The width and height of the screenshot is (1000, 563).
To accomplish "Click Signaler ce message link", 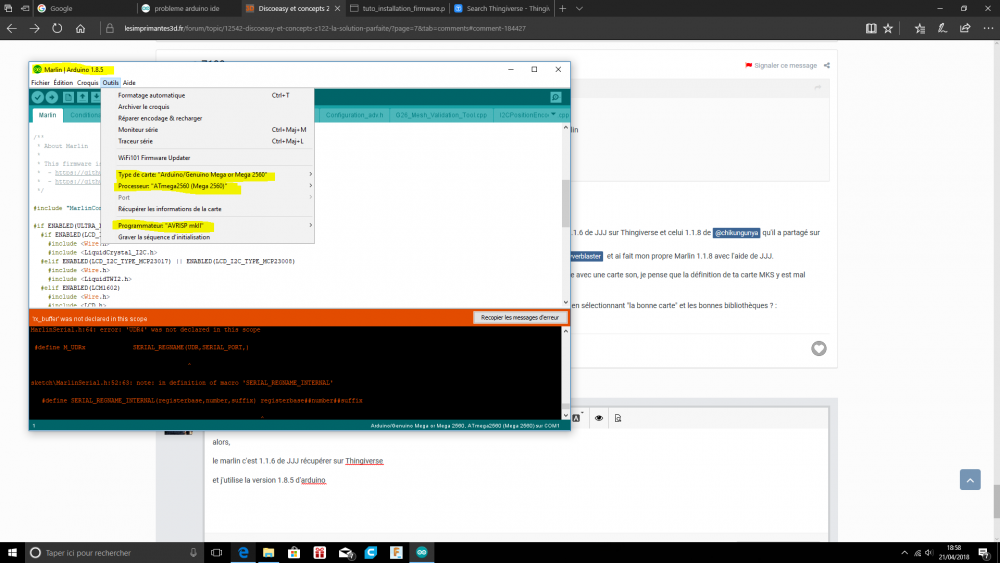I will [781, 66].
